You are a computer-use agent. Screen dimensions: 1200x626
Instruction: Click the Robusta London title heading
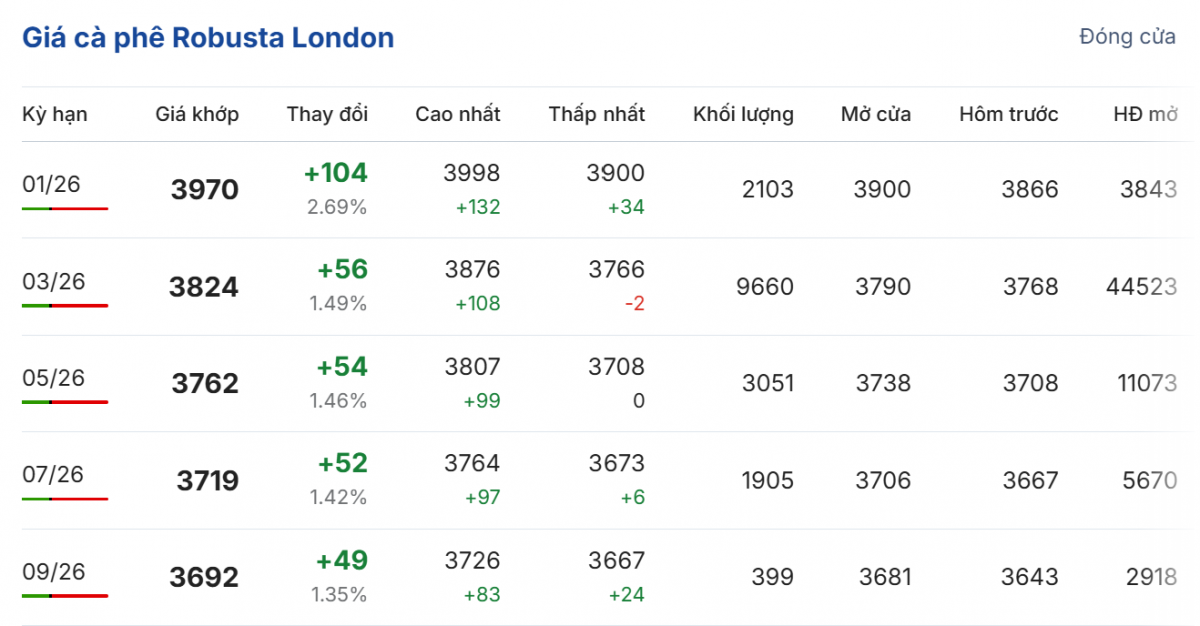tap(208, 38)
